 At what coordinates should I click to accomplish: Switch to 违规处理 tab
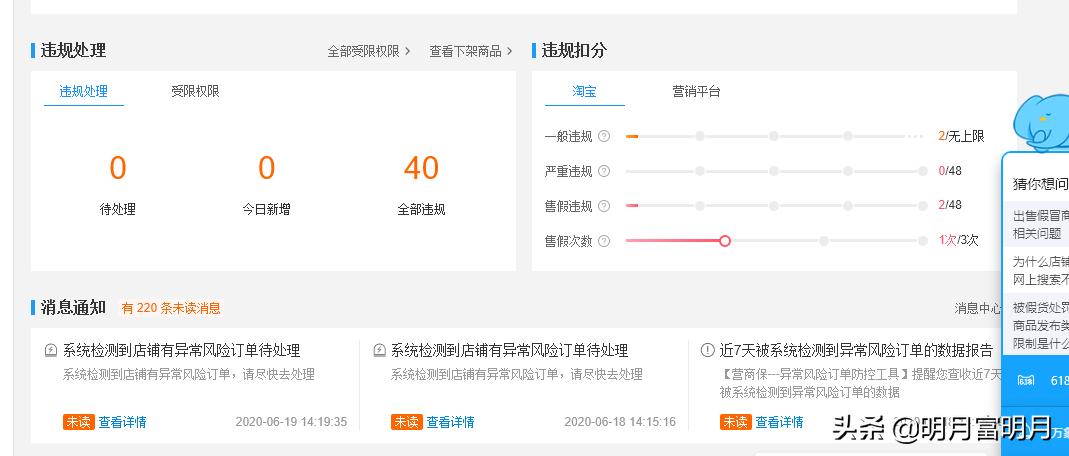click(84, 91)
